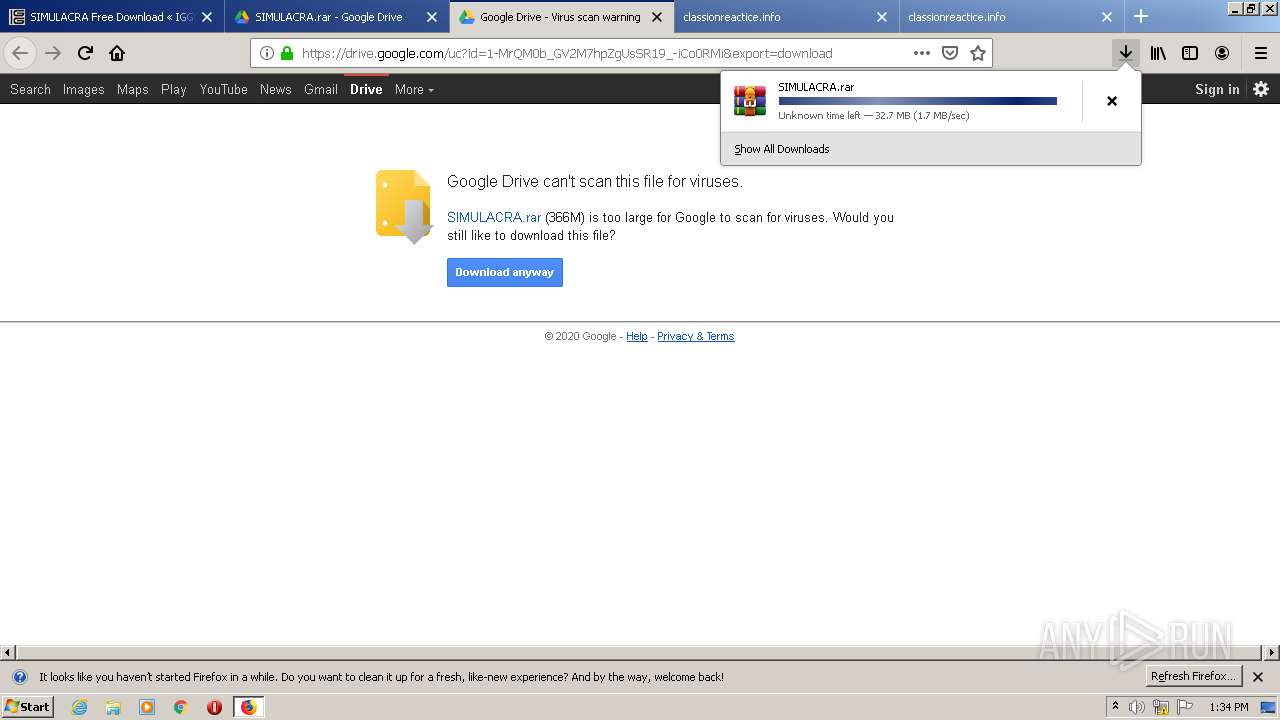The height and width of the screenshot is (720, 1280).
Task: Toggle the downloads panel arrow
Action: pos(1126,53)
